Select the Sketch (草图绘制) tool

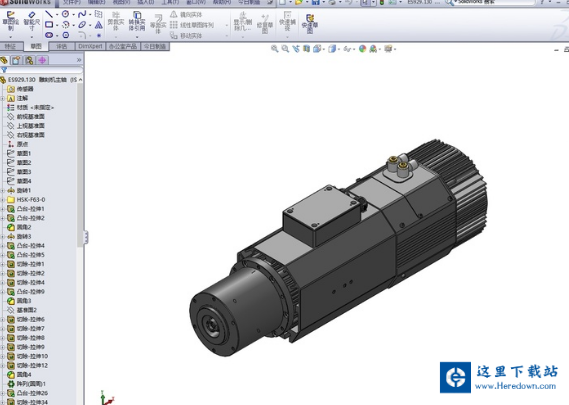11,22
